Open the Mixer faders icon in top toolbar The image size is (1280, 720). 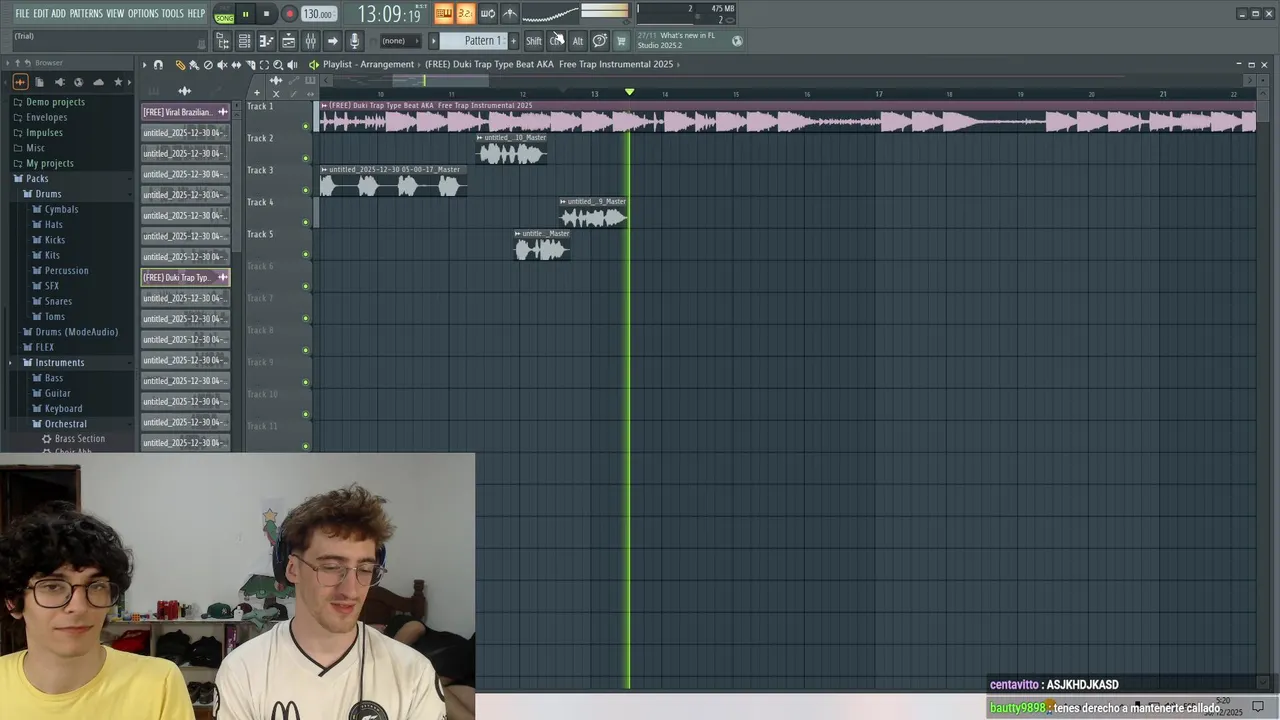click(310, 41)
